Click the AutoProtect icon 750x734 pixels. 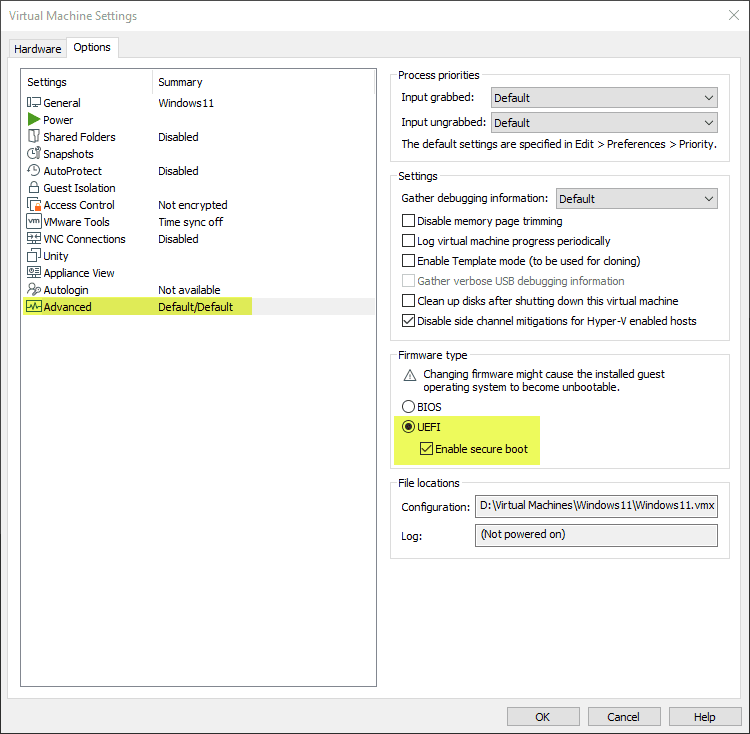coord(33,170)
